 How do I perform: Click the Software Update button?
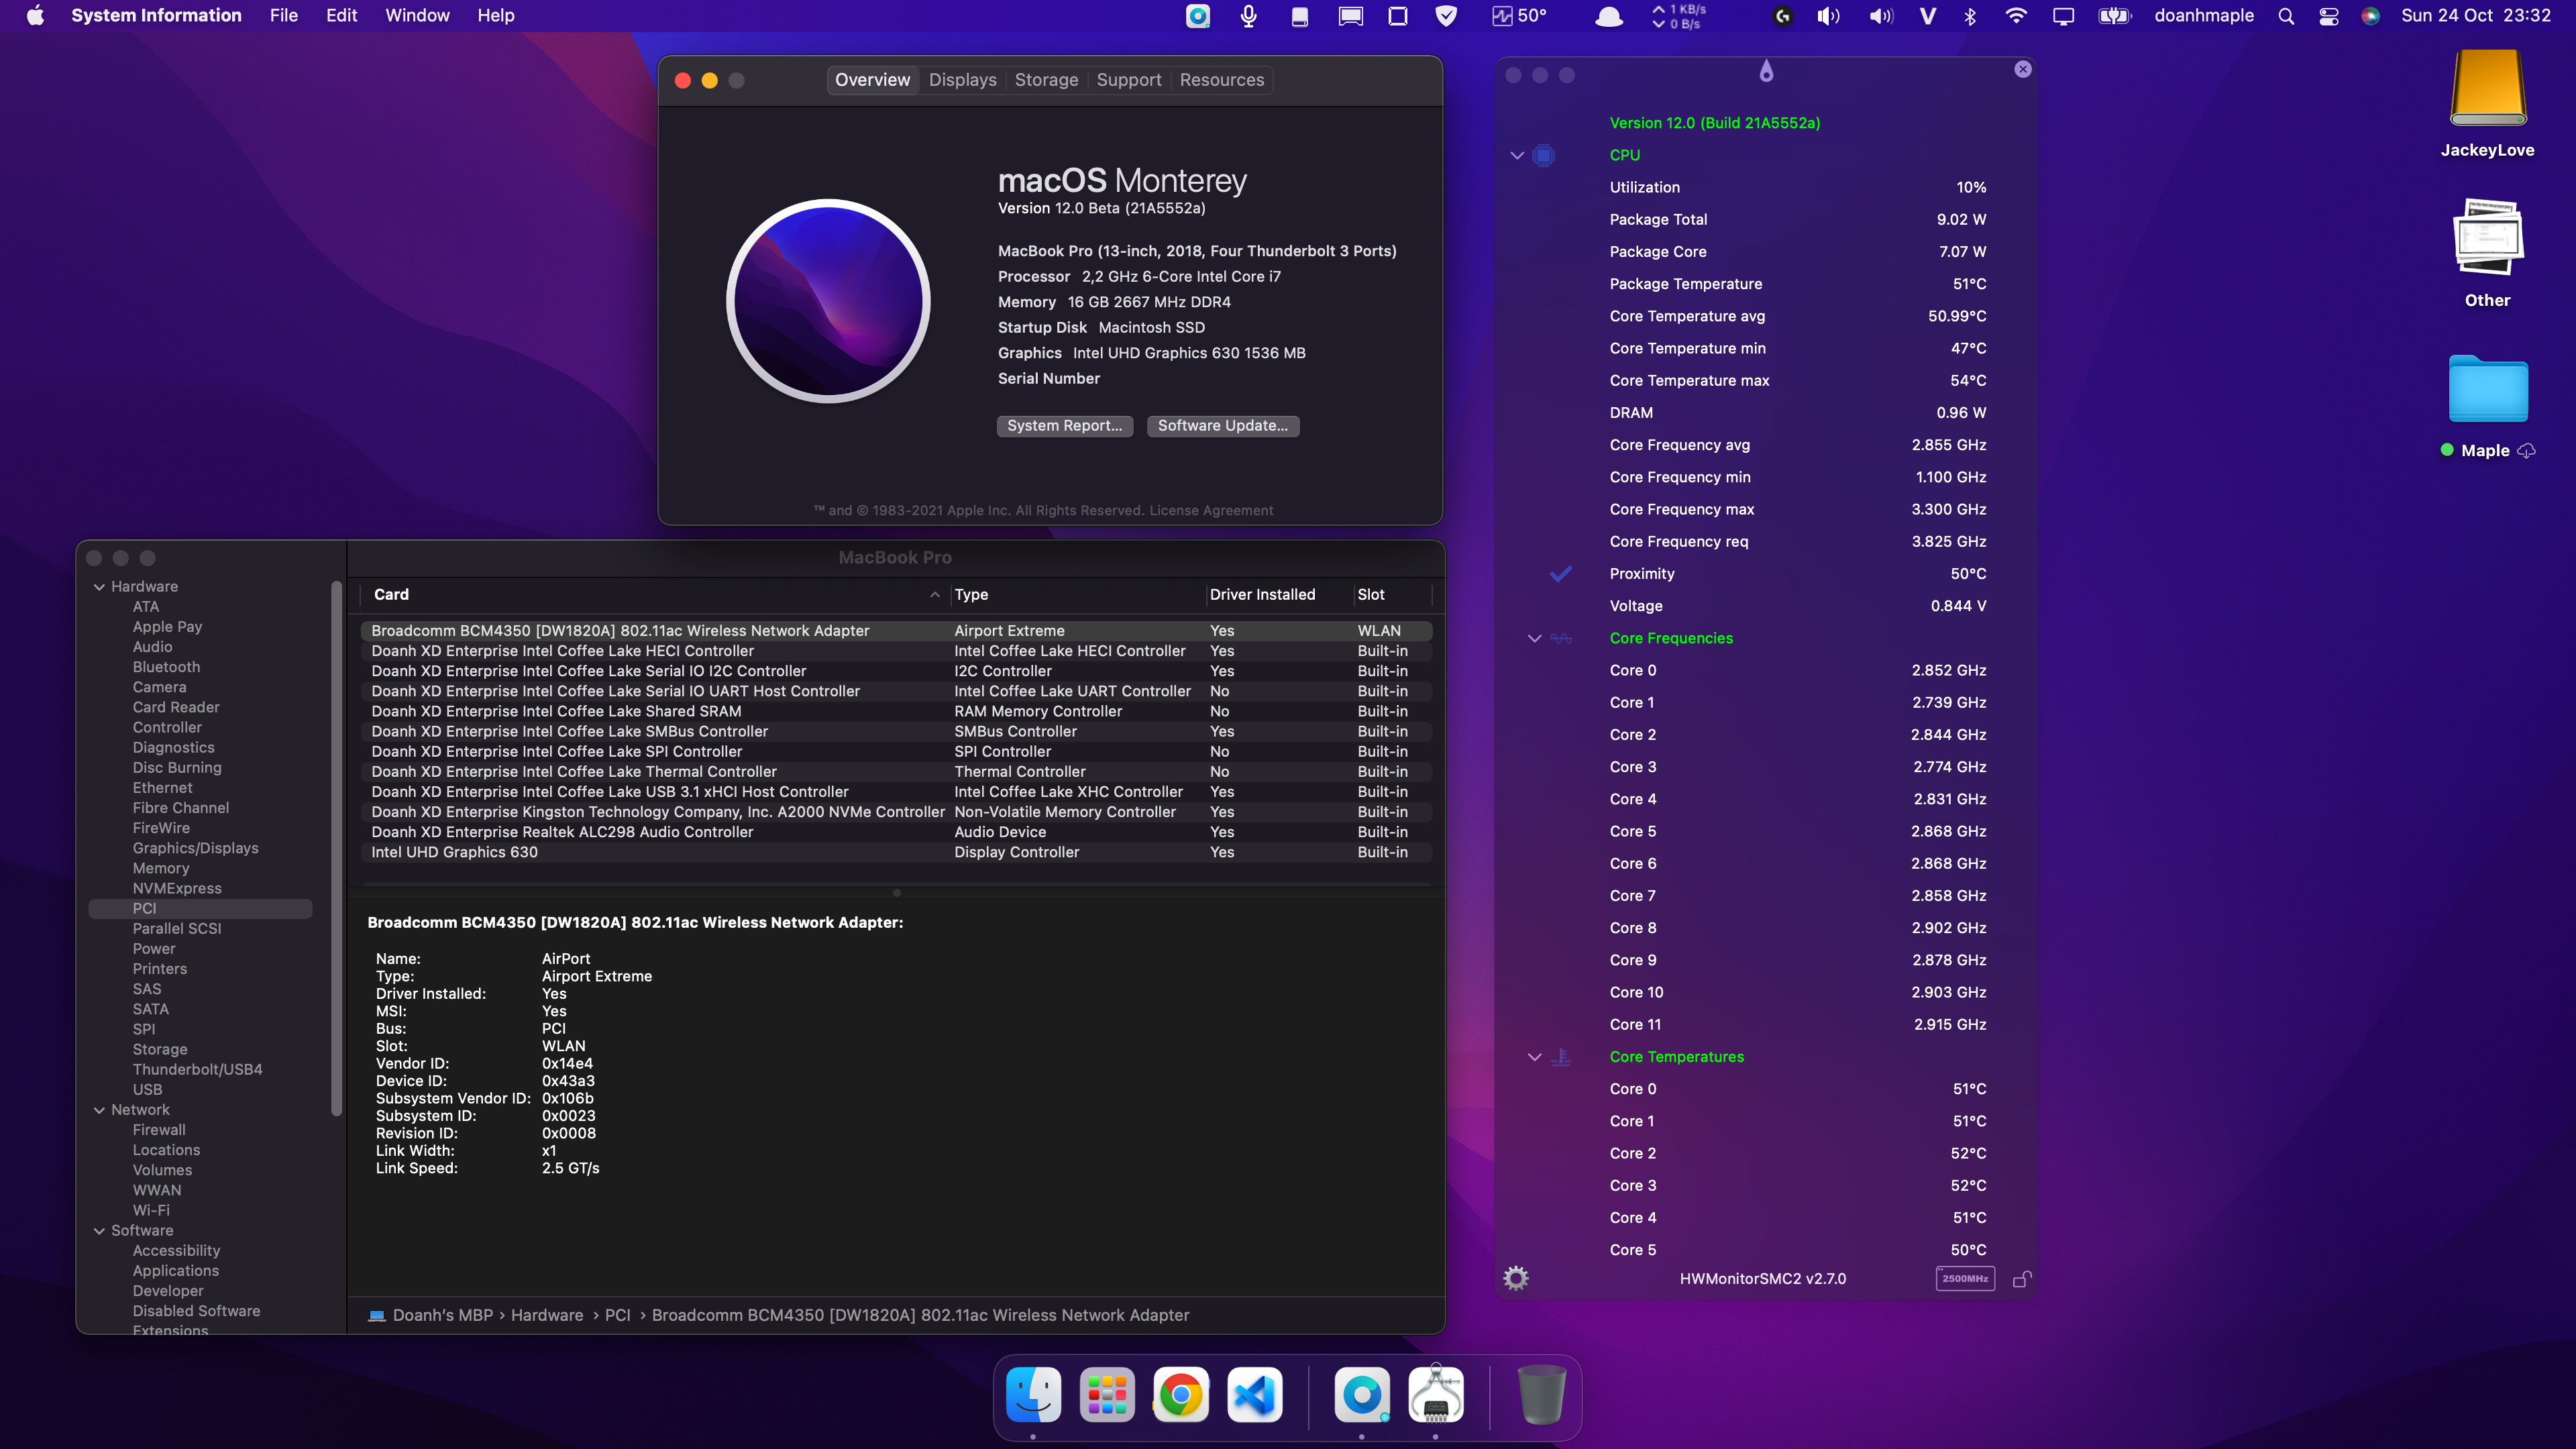pos(1222,426)
